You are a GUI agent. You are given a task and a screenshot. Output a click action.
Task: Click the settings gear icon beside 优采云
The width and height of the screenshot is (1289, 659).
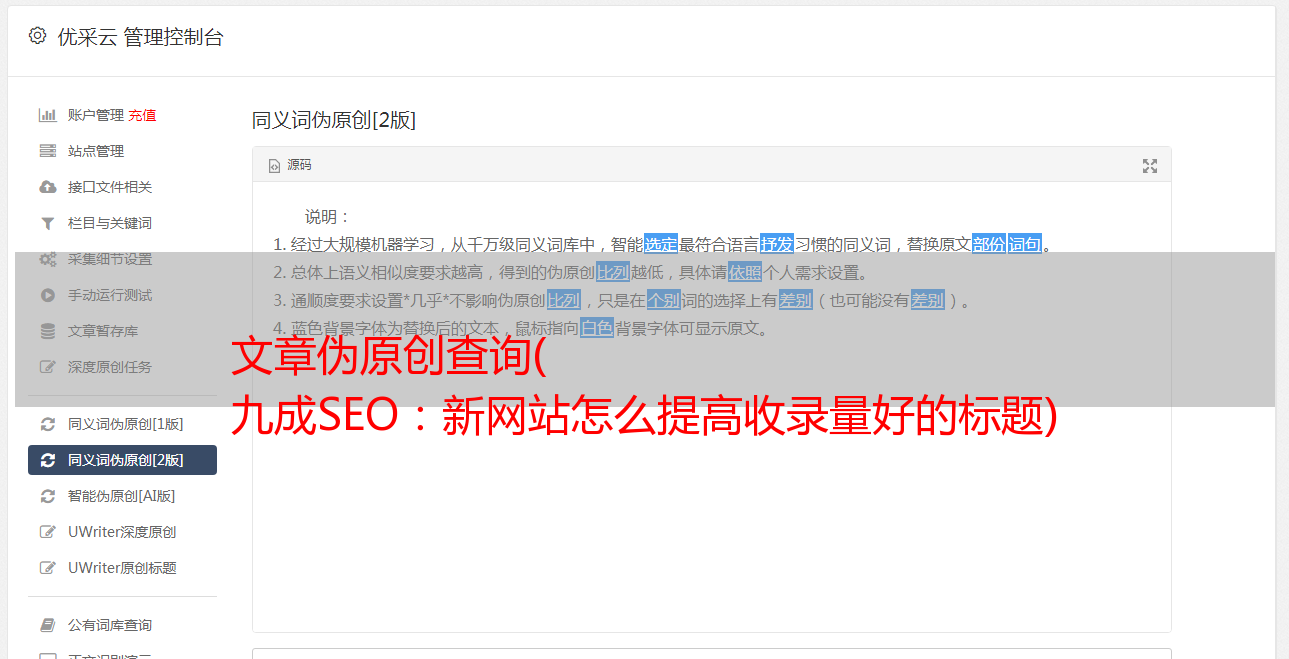click(37, 36)
